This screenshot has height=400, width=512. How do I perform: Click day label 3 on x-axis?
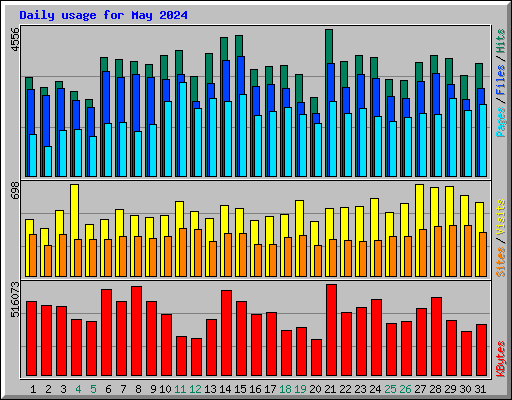pyautogui.click(x=63, y=389)
